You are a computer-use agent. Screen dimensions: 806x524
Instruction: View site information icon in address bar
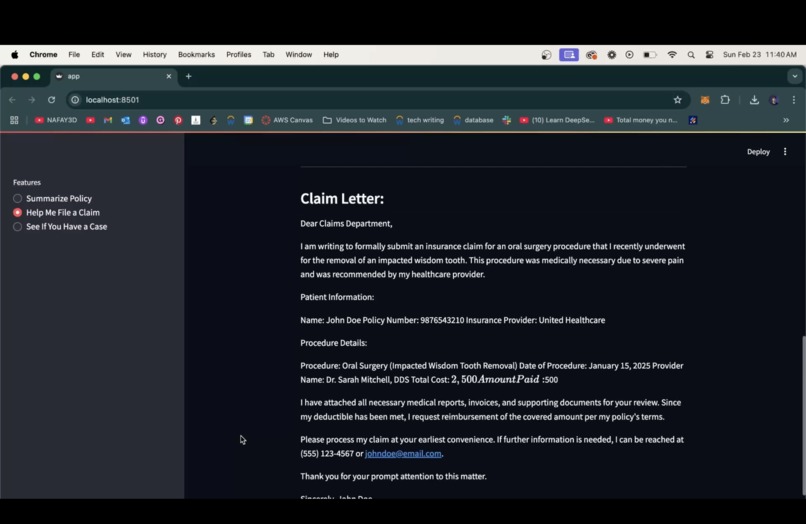point(75,100)
